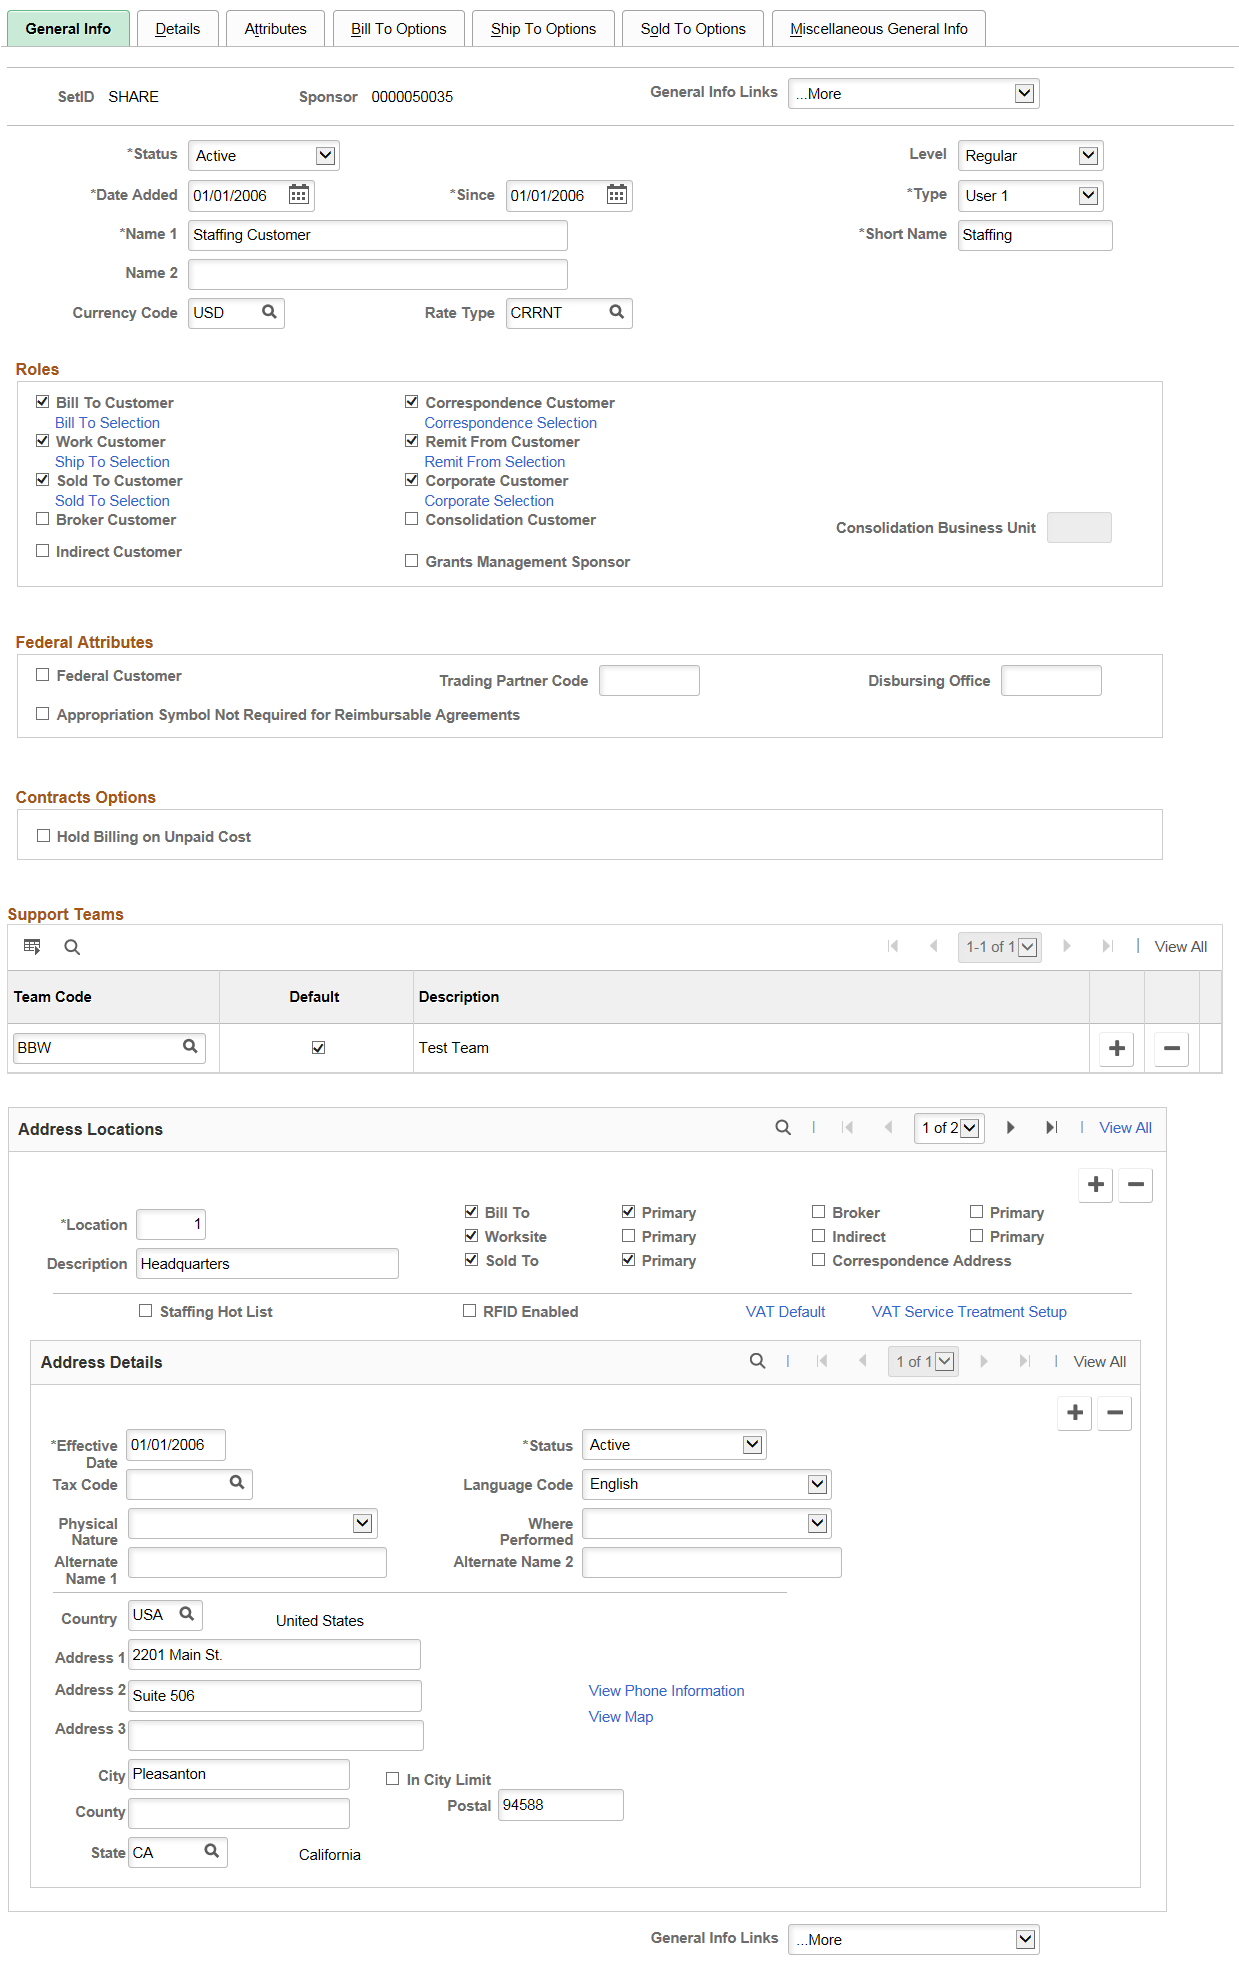This screenshot has width=1239, height=1963.
Task: Open top General Info Links dropdown
Action: 913,93
